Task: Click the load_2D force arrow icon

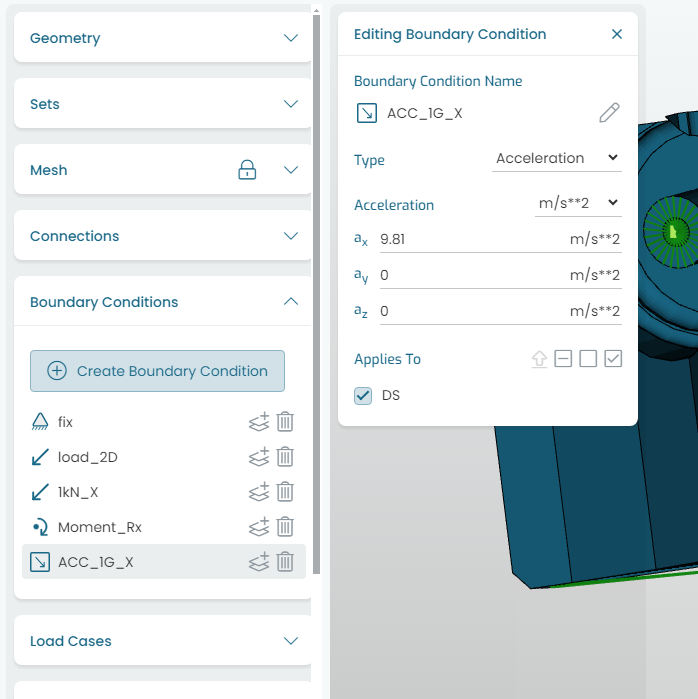Action: [40, 457]
